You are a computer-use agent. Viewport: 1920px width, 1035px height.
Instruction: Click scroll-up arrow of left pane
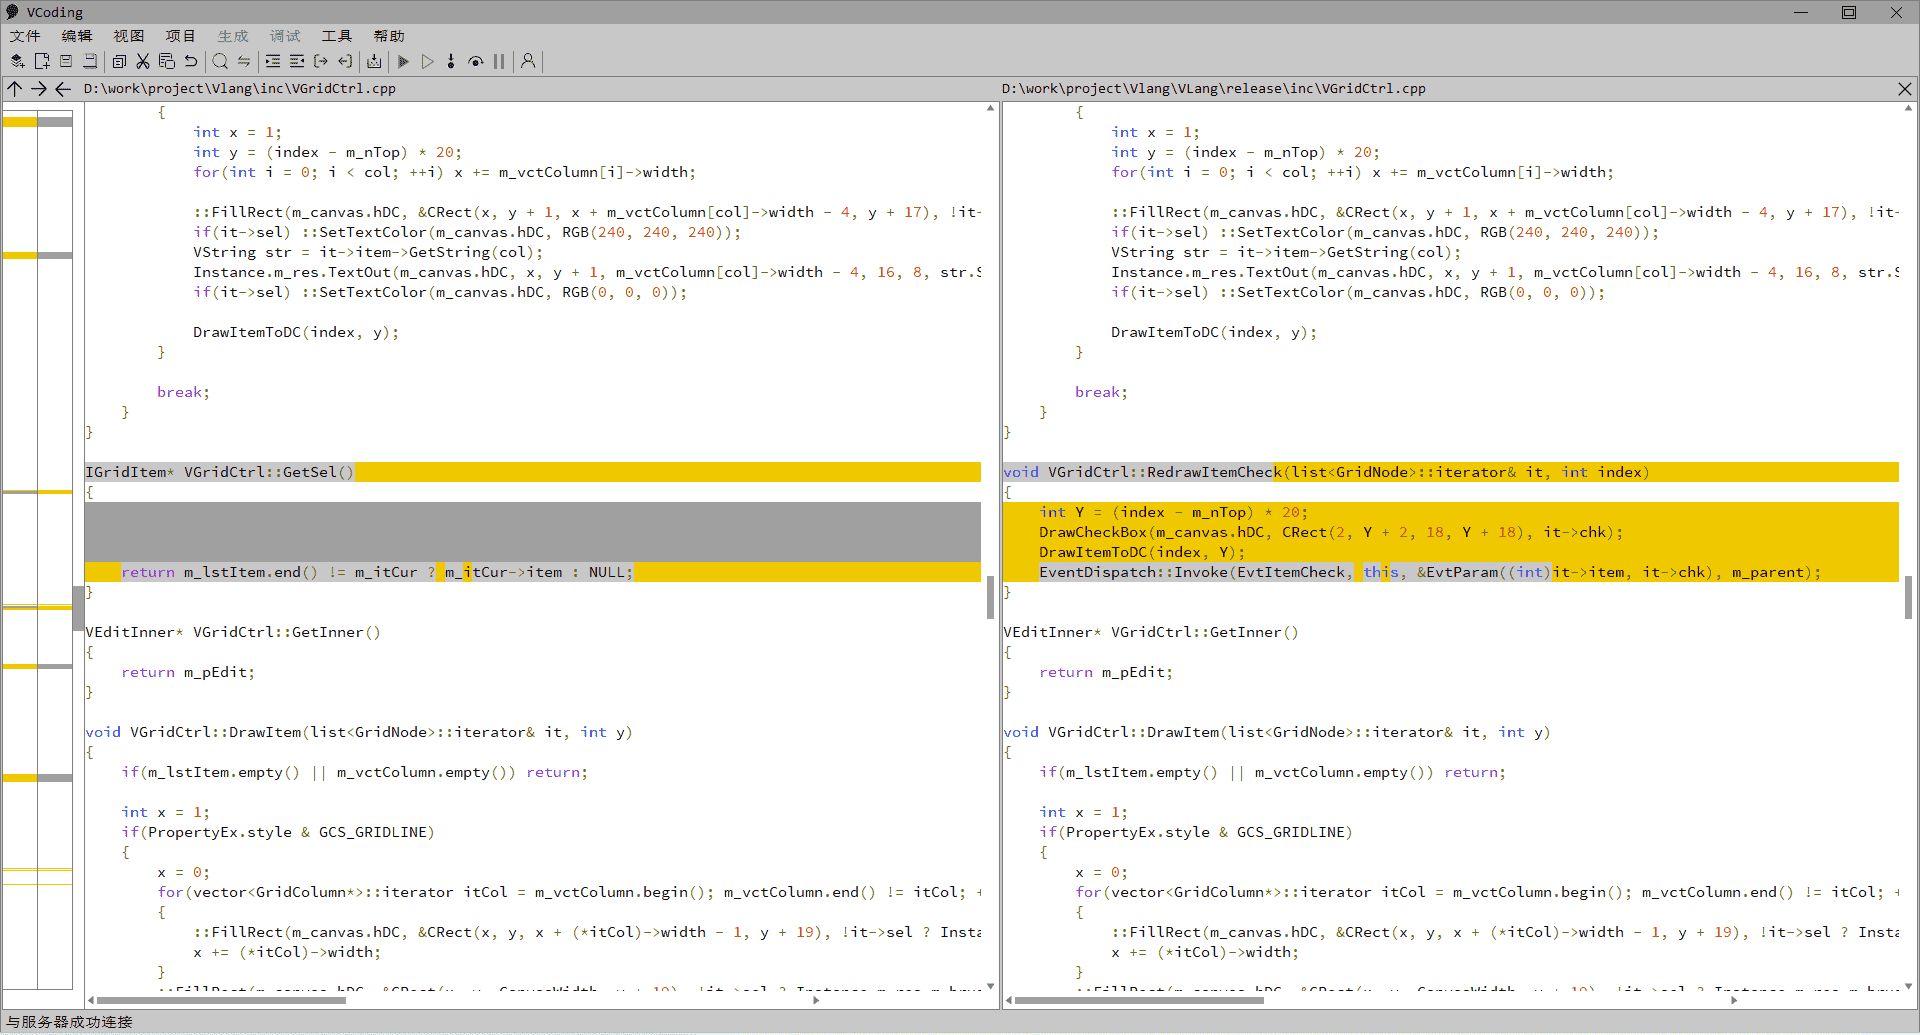(x=990, y=108)
